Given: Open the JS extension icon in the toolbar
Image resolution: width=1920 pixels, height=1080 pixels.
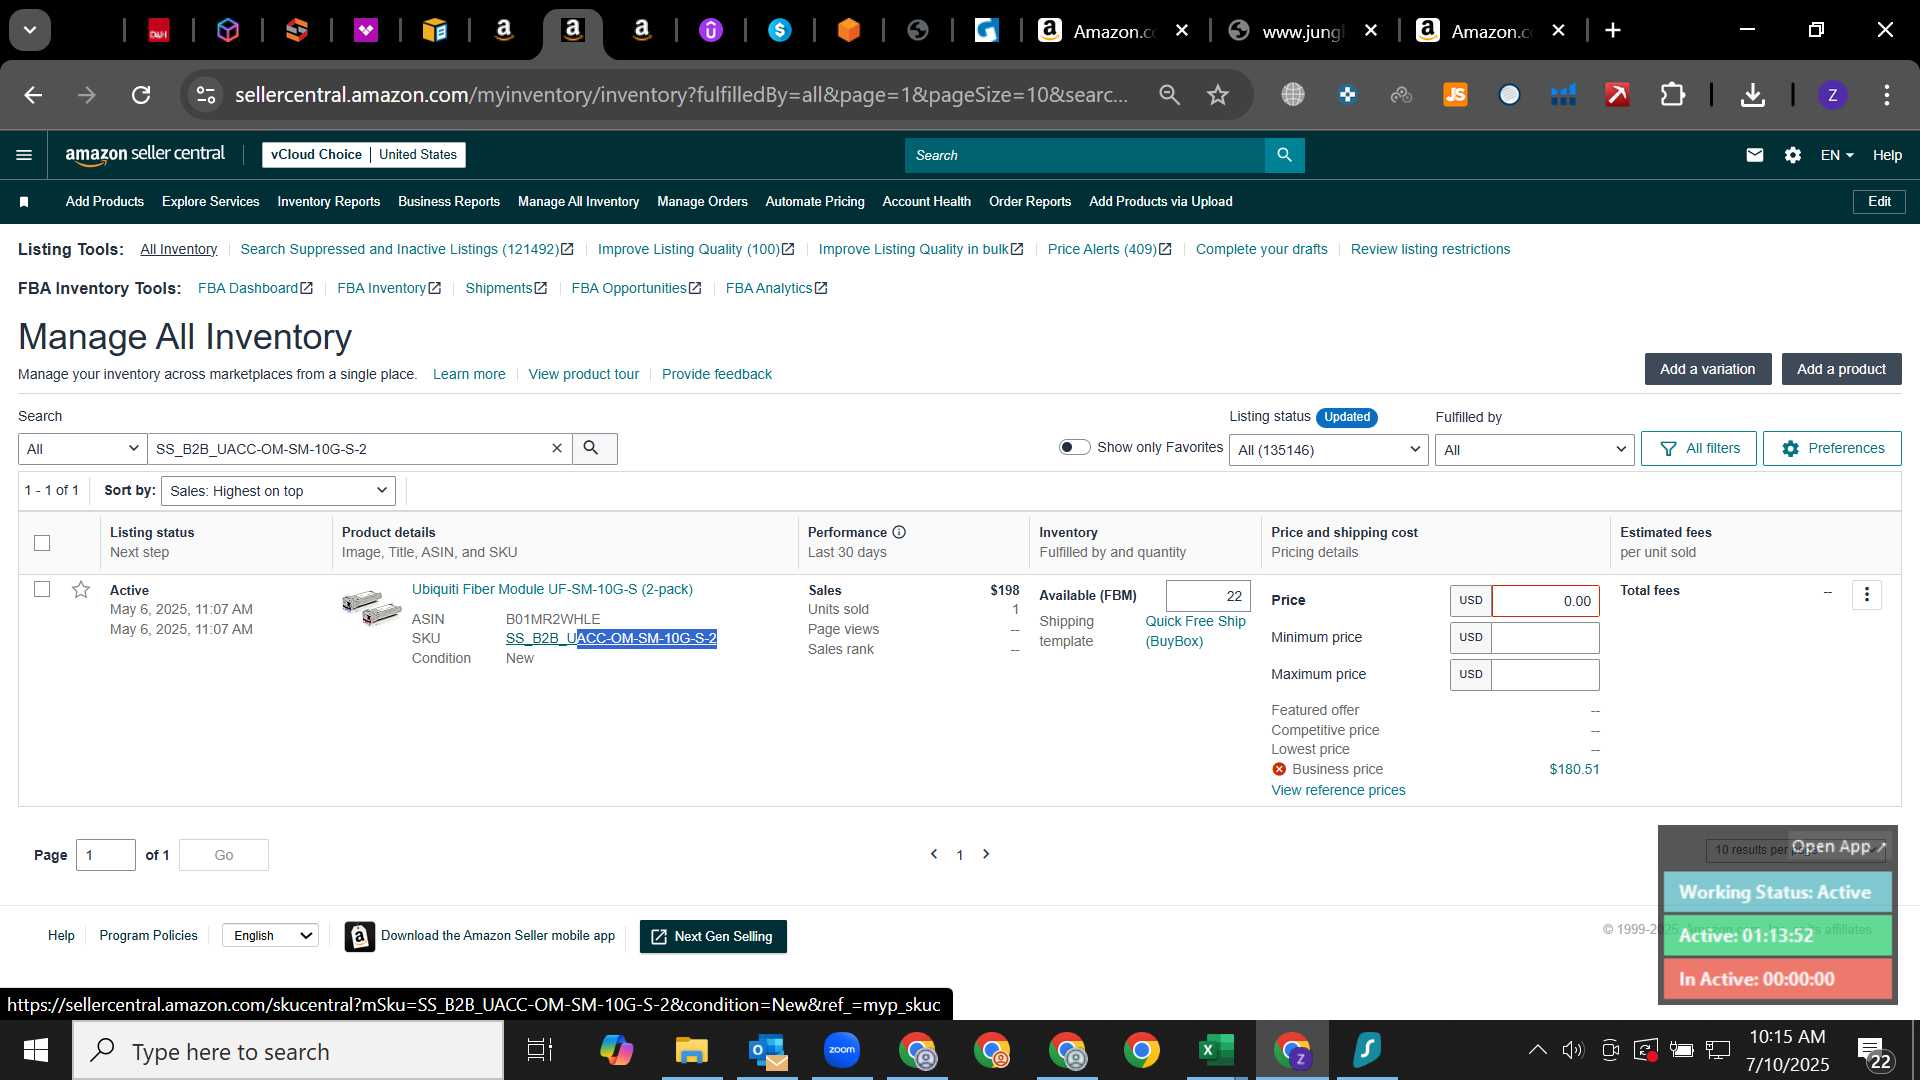Looking at the screenshot, I should [x=1455, y=95].
